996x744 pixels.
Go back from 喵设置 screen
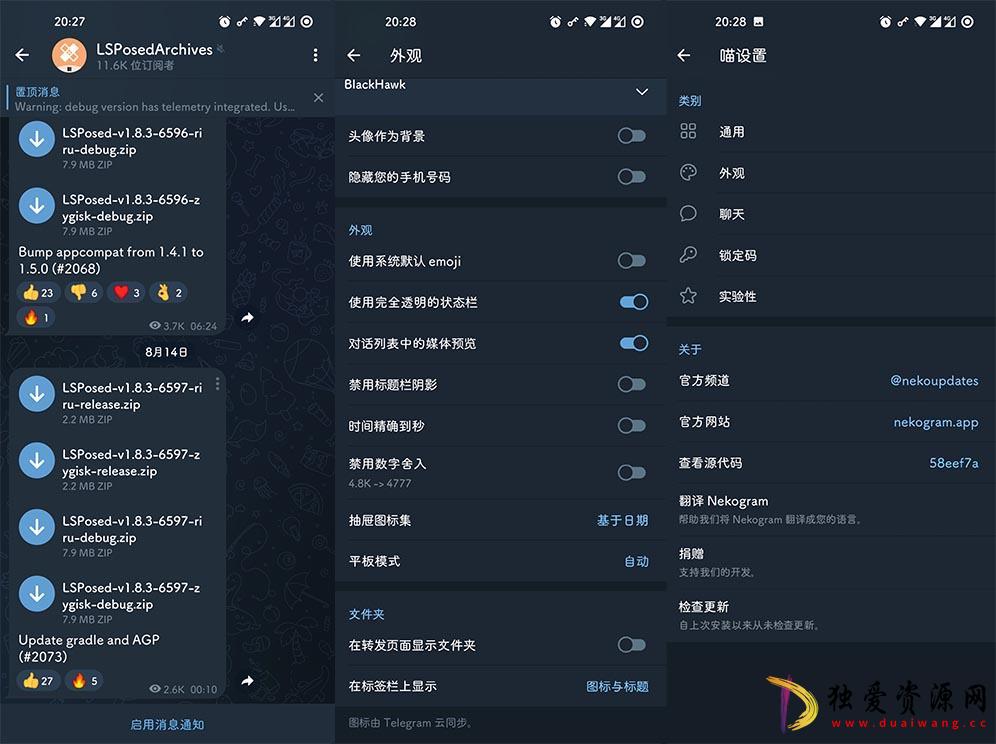point(684,55)
